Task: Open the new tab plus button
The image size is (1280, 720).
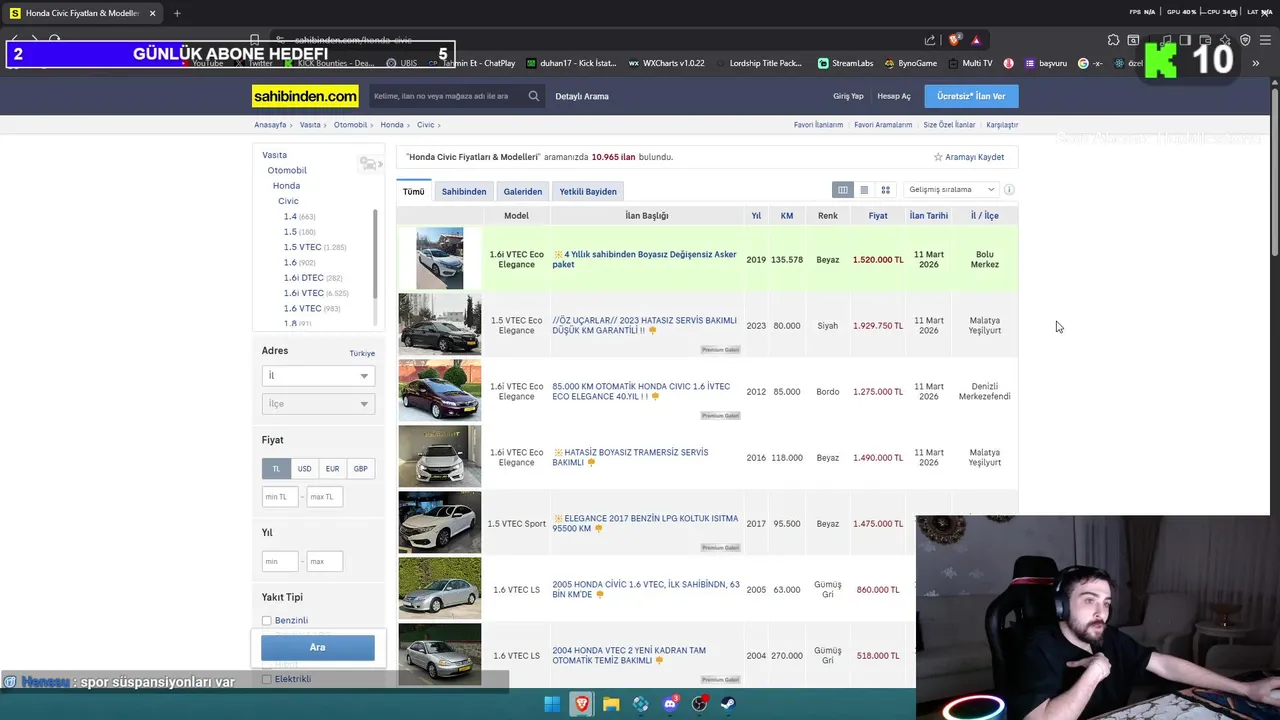Action: (177, 13)
